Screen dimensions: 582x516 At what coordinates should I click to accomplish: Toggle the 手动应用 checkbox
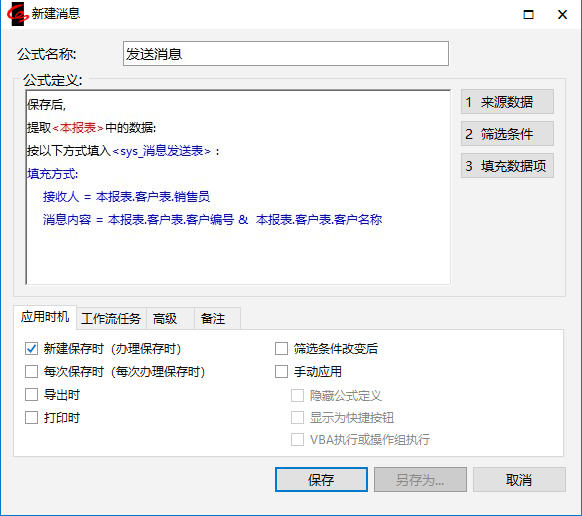(x=281, y=372)
